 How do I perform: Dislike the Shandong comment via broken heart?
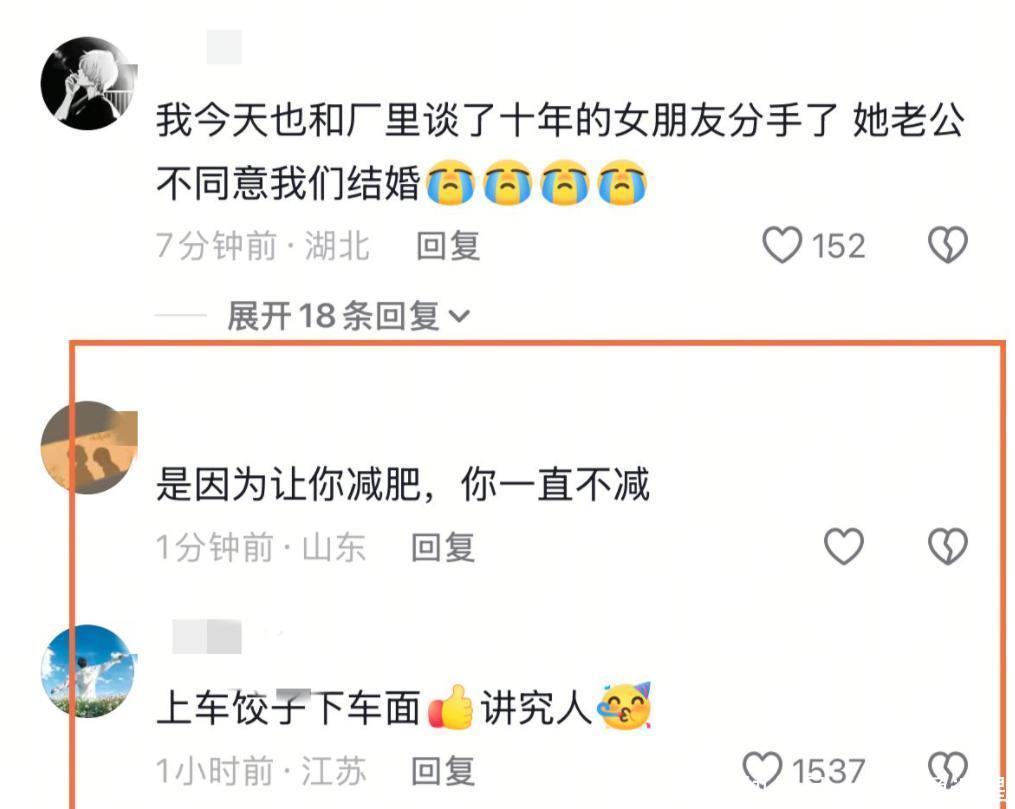948,546
